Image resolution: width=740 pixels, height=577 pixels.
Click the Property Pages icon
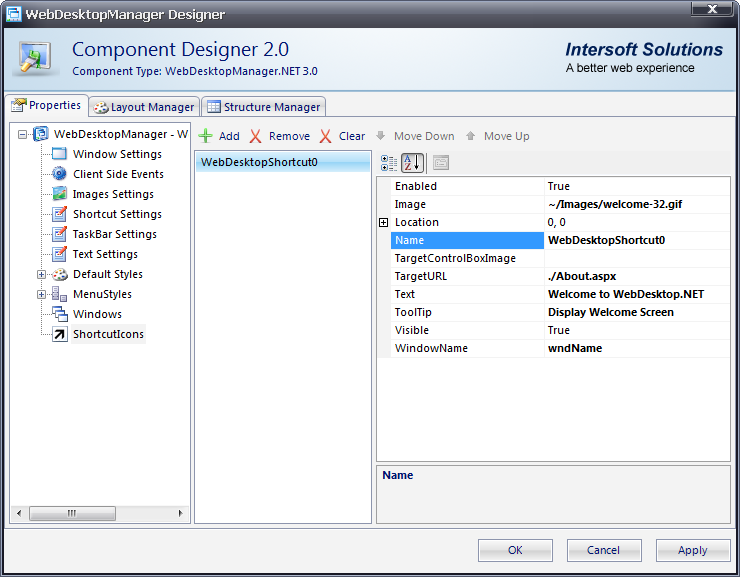coord(441,163)
